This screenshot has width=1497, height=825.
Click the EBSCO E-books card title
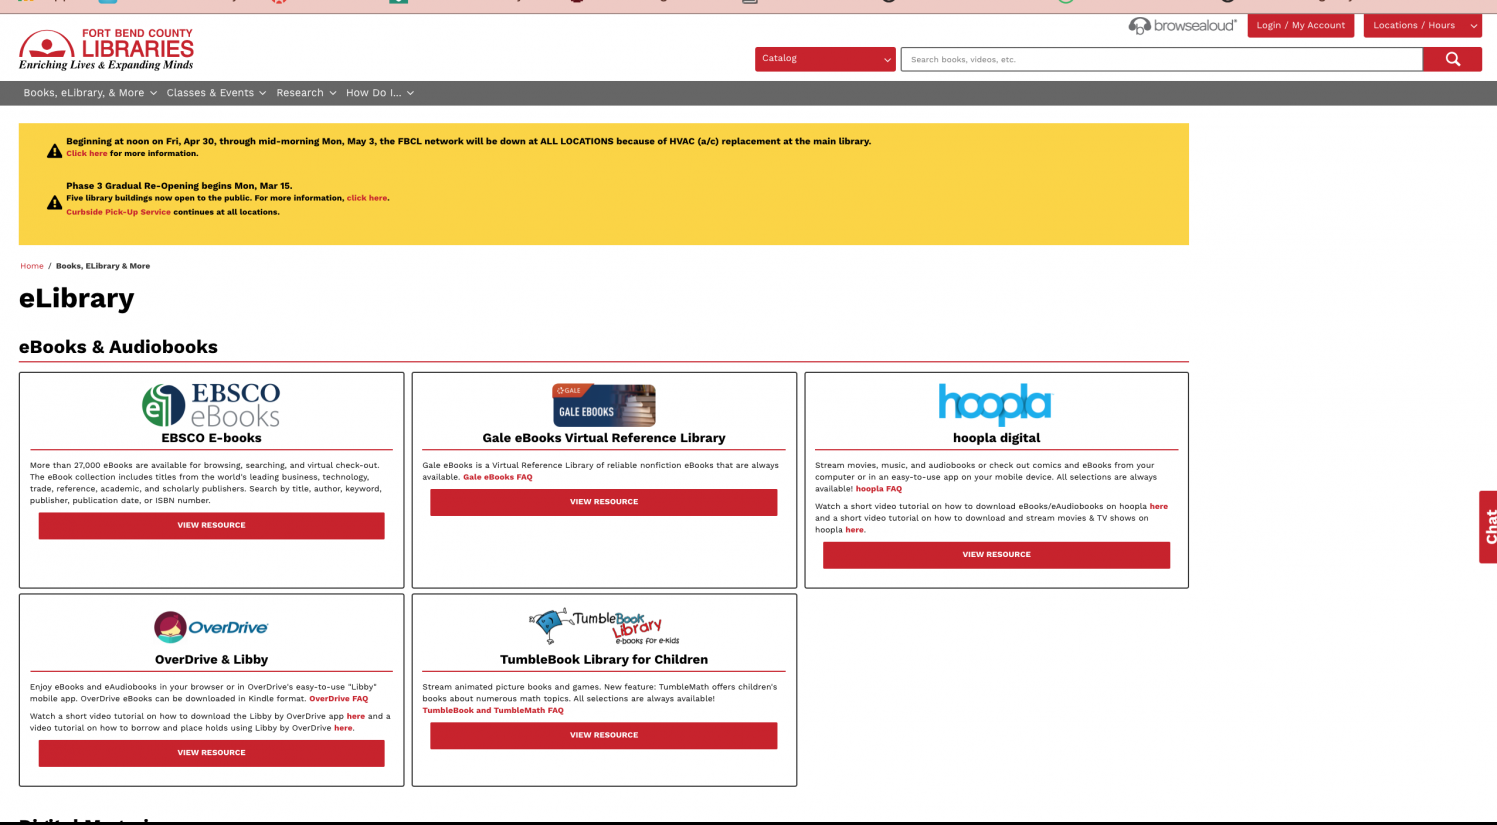point(211,438)
